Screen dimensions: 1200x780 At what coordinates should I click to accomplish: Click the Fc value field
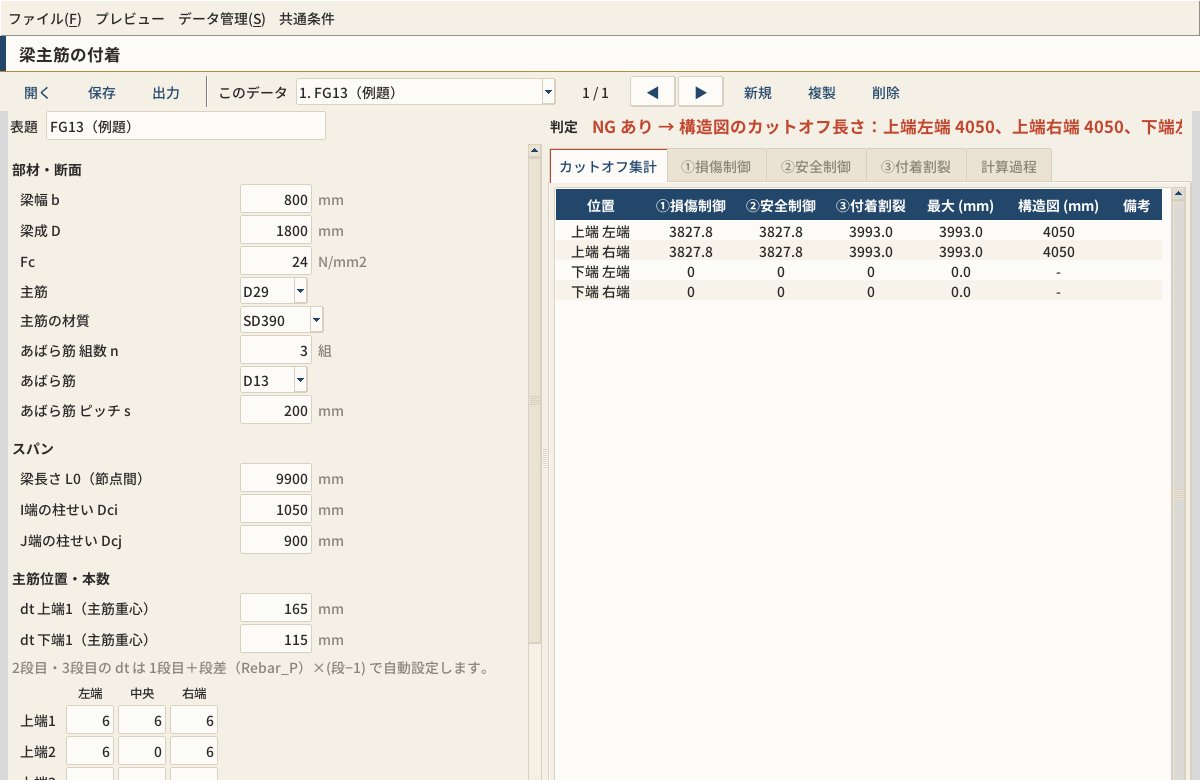click(x=276, y=261)
